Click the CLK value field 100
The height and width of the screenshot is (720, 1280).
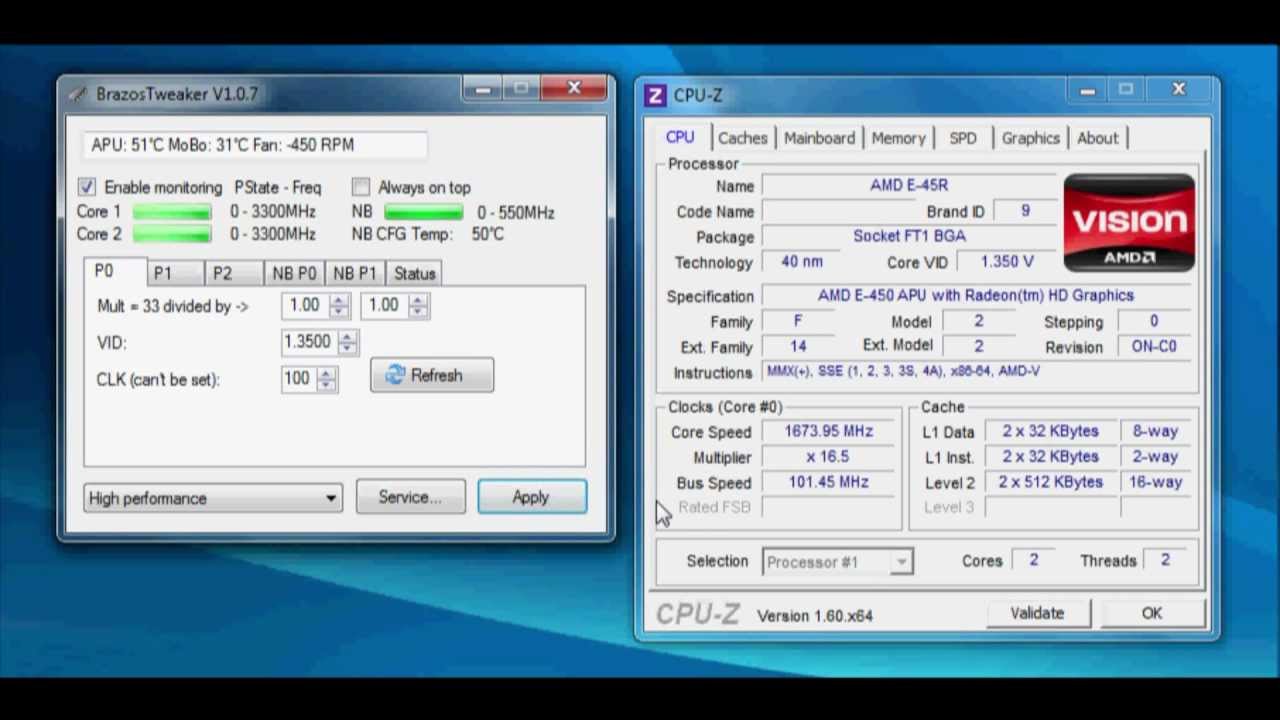pyautogui.click(x=300, y=379)
